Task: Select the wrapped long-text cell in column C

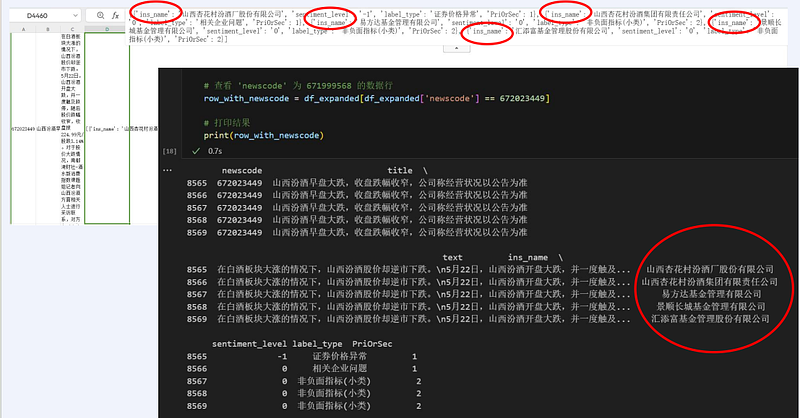Action: 72,129
